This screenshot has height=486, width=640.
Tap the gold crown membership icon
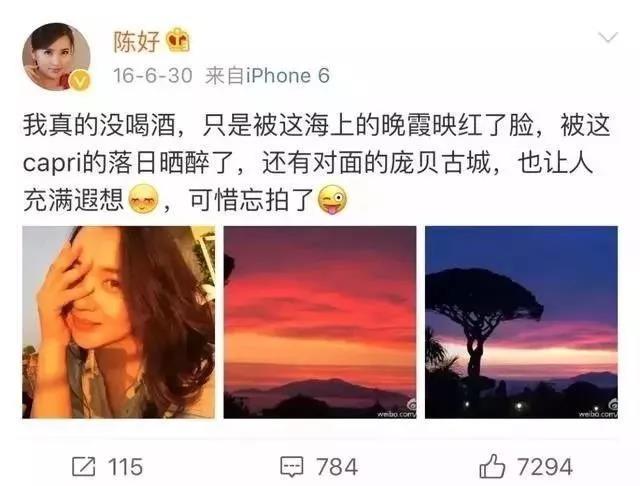[179, 40]
